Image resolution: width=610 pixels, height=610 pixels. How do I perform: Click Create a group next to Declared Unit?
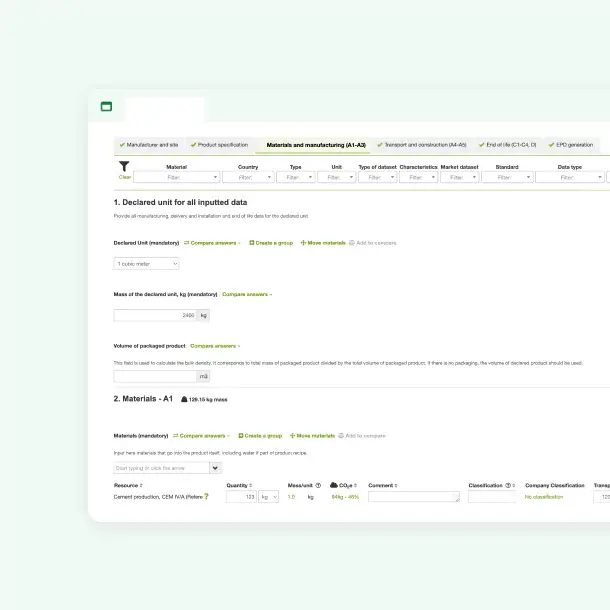coord(271,243)
